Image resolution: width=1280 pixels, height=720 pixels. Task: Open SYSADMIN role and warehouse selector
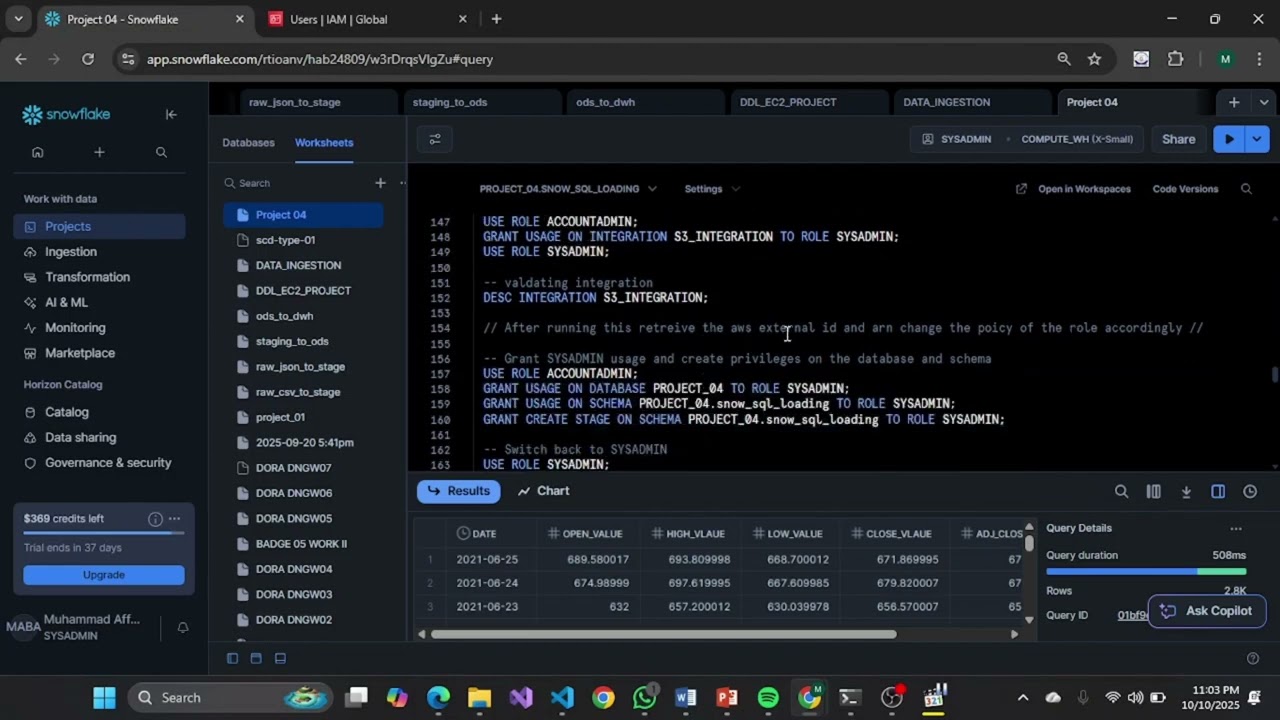tap(1028, 139)
